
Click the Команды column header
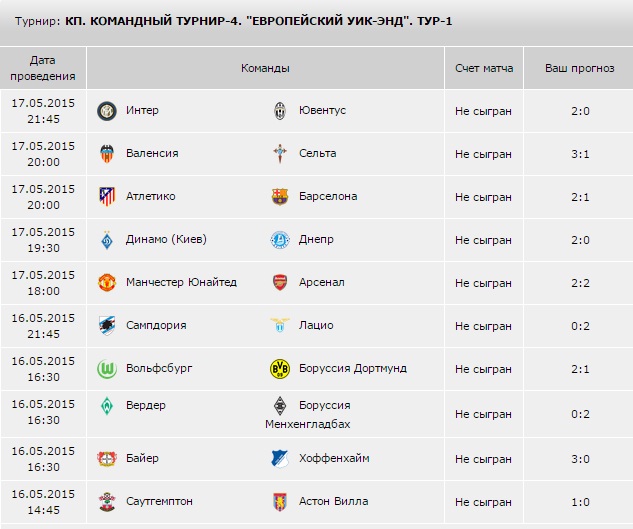265,68
